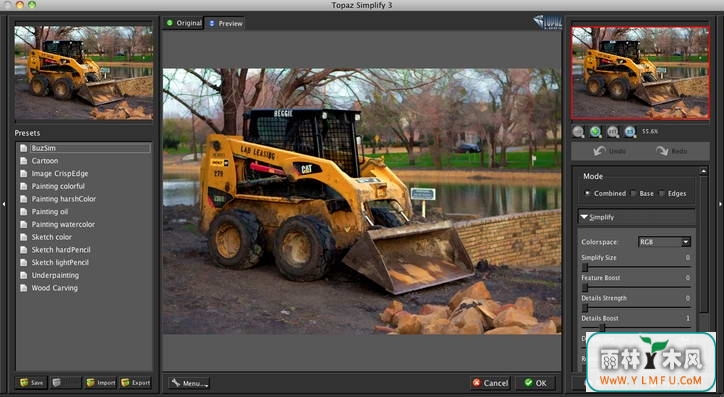Collapse left panel with edge arrow
Screen dimensions: 724x397
click(4, 204)
